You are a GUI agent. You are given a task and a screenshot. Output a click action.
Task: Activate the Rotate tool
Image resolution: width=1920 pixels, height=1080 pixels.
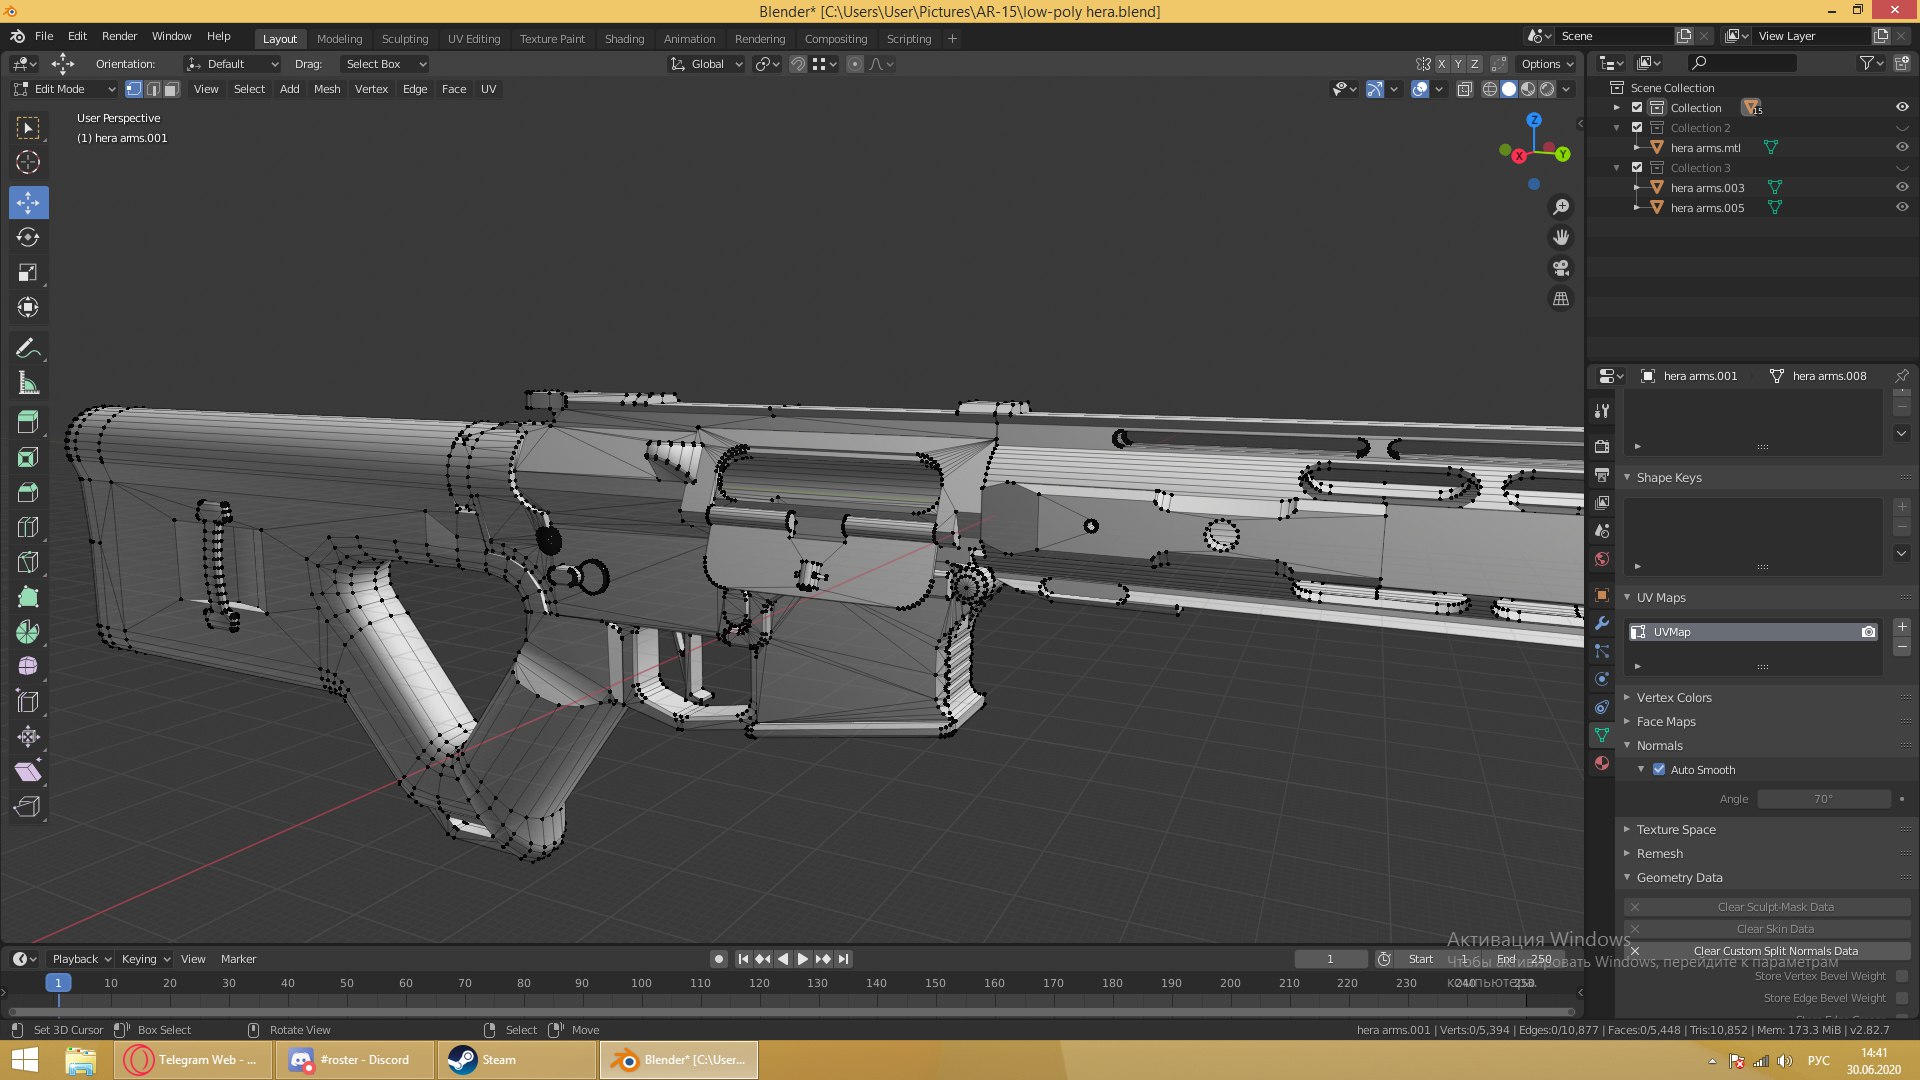point(28,237)
